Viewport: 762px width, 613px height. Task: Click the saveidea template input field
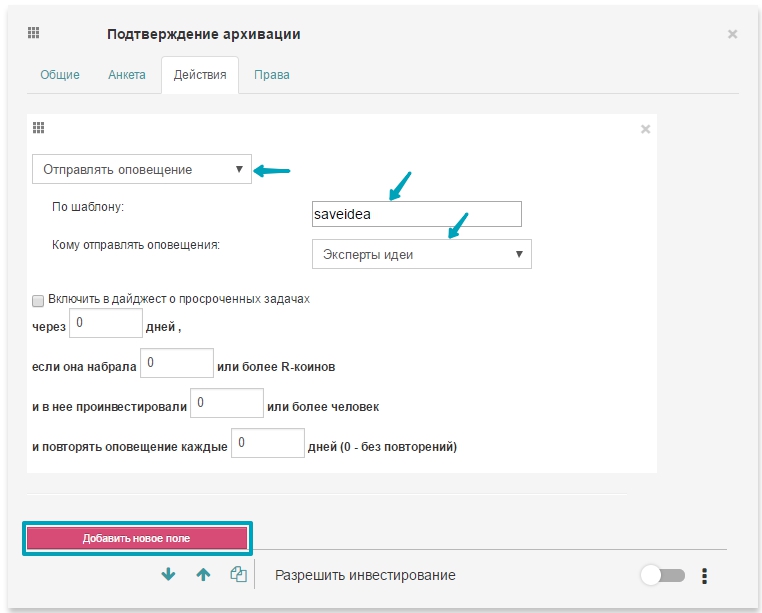pyautogui.click(x=416, y=214)
